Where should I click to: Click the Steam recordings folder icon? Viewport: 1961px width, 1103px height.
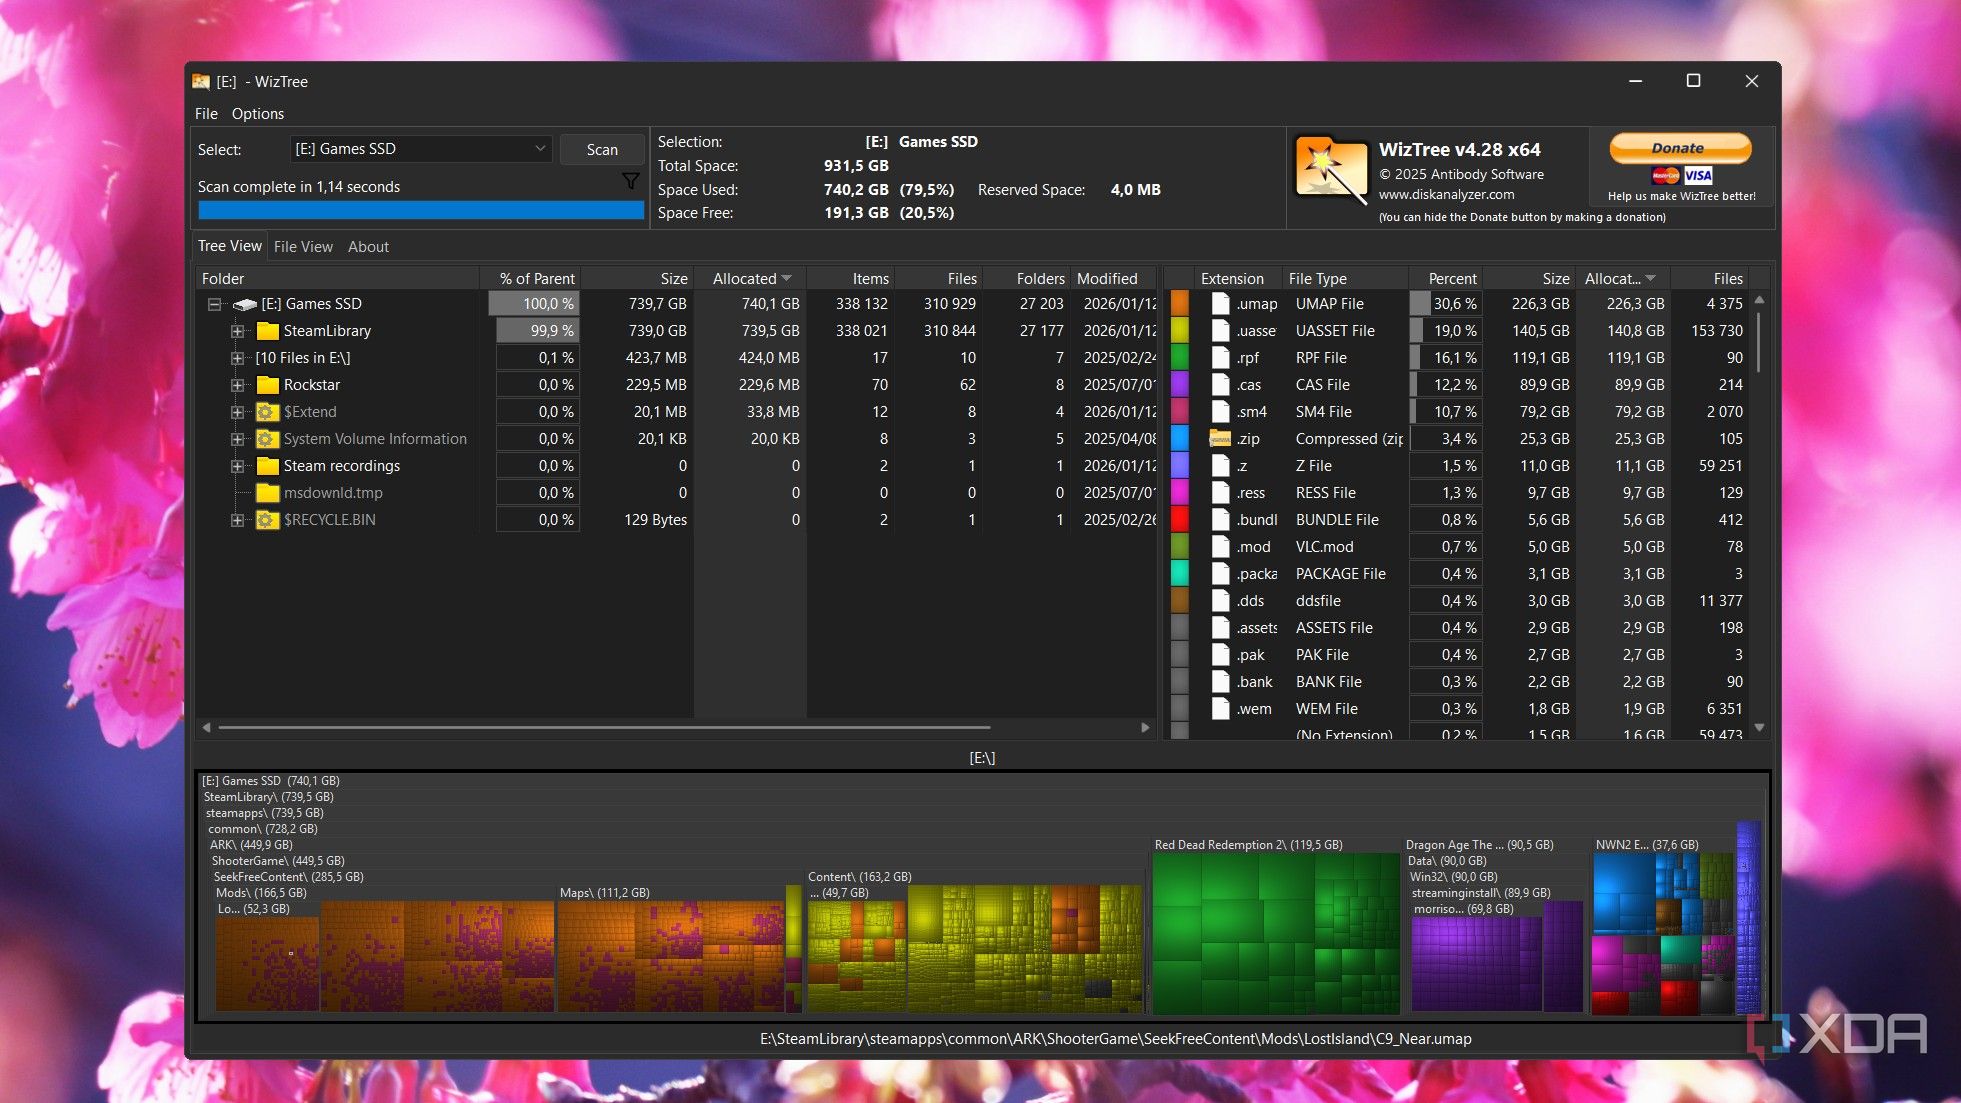tap(267, 466)
